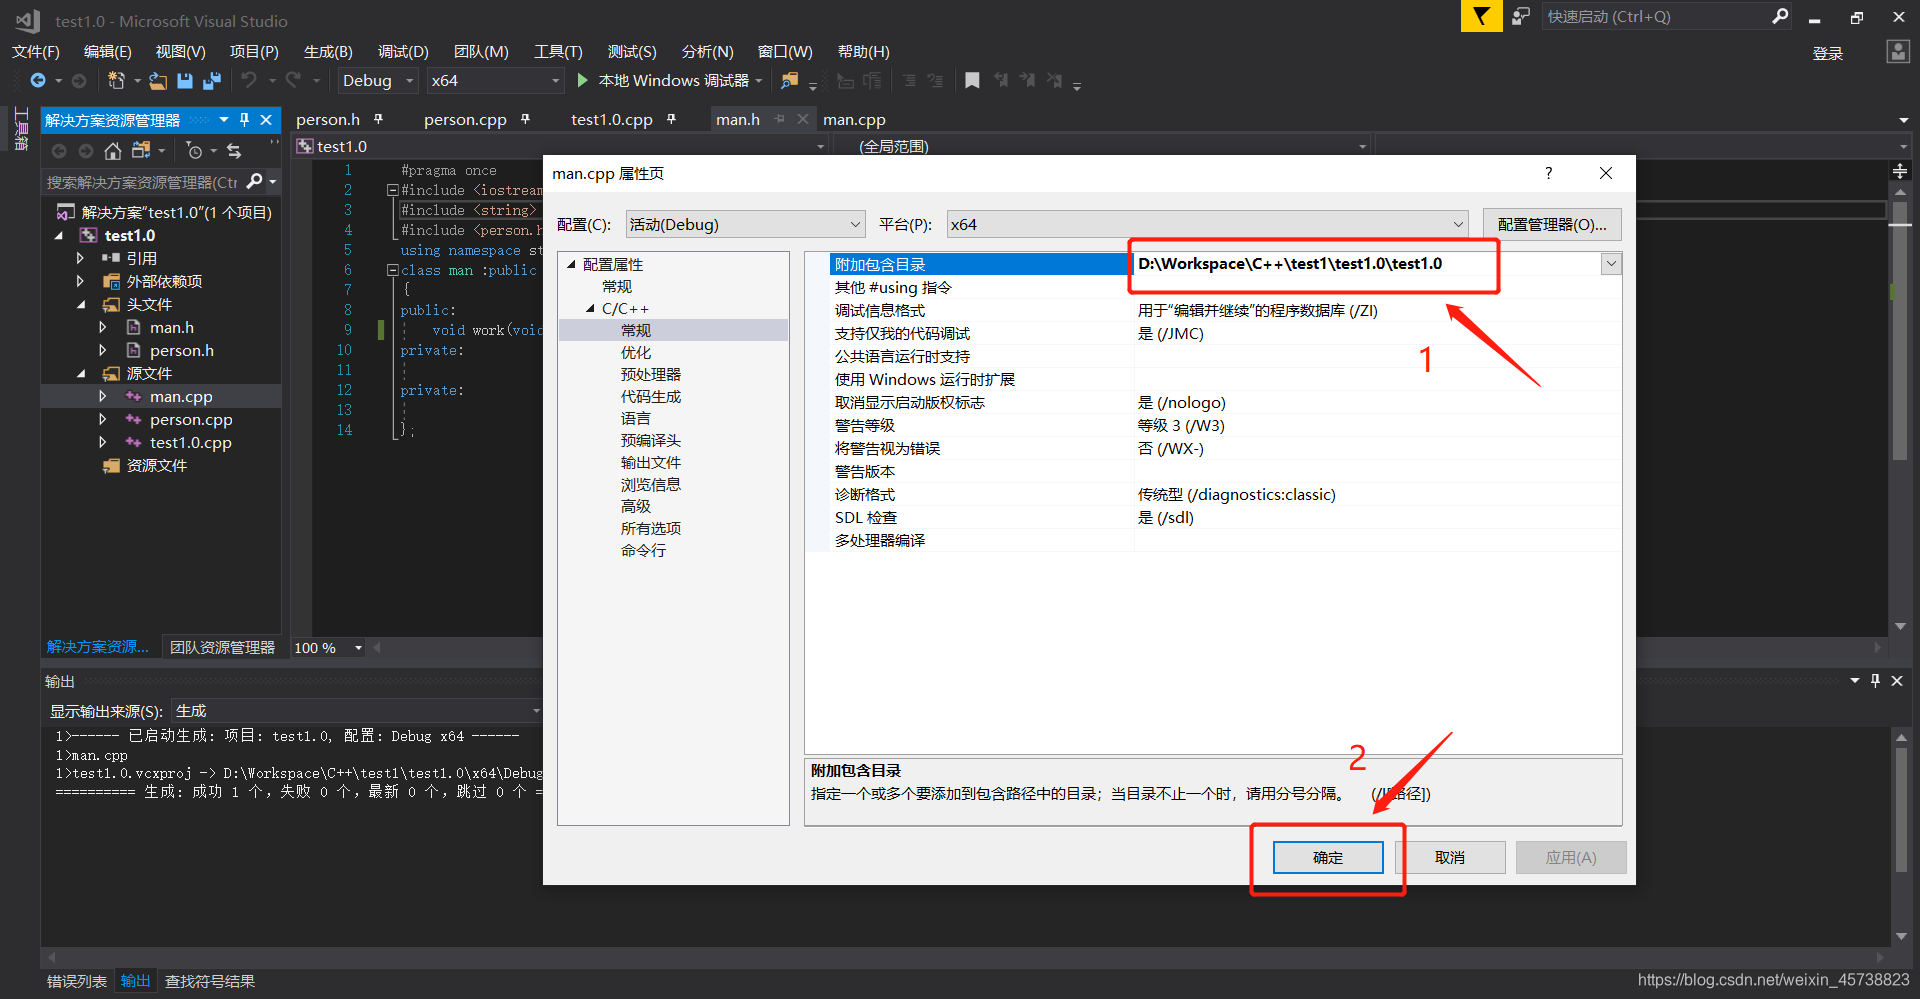The image size is (1920, 999).
Task: Click the 确定 button
Action: pos(1327,857)
